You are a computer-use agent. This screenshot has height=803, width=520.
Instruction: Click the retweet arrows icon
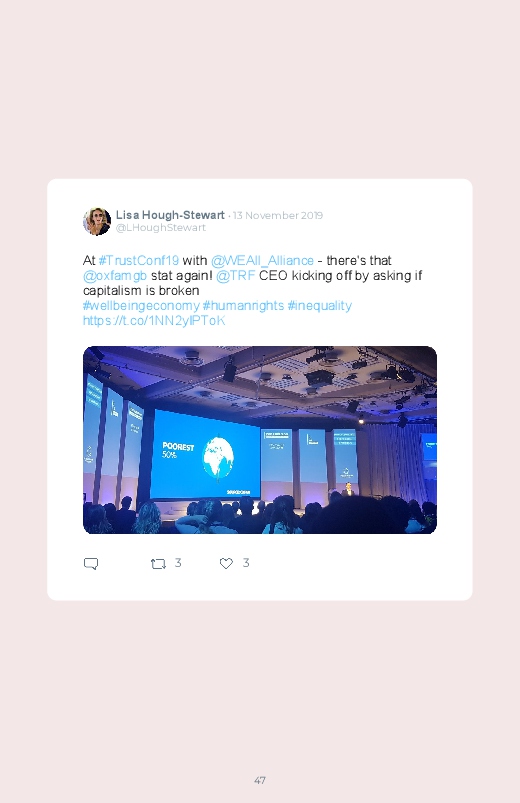[158, 564]
